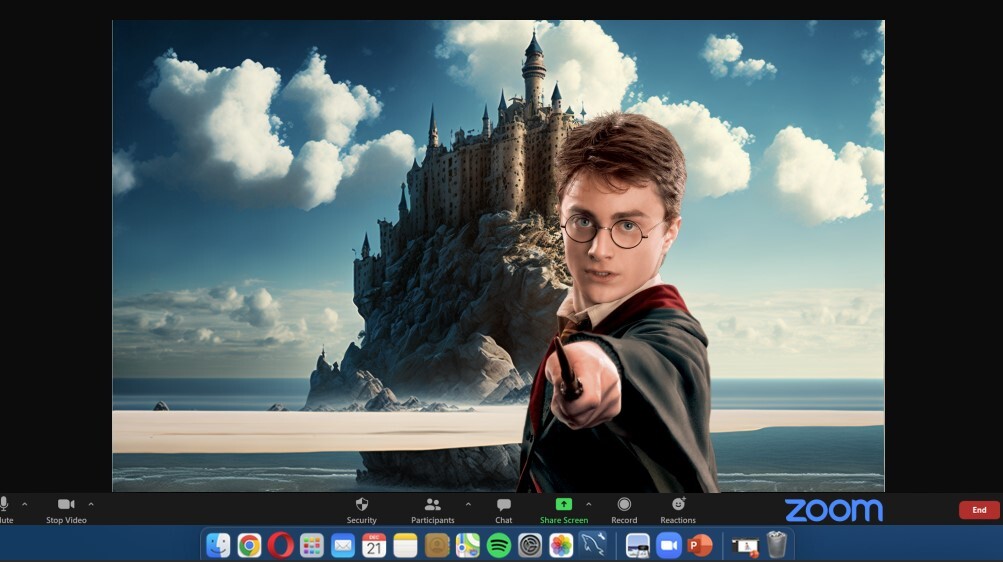
Task: Open Trash in the dock
Action: (x=777, y=545)
